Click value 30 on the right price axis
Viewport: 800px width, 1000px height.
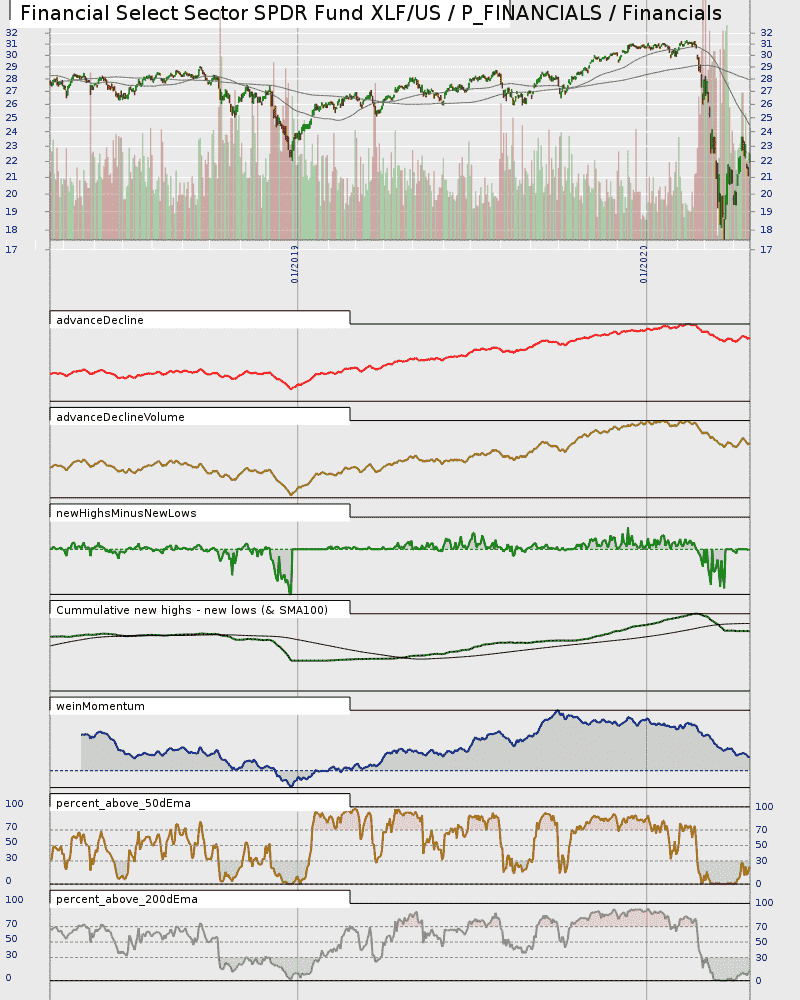(766, 55)
